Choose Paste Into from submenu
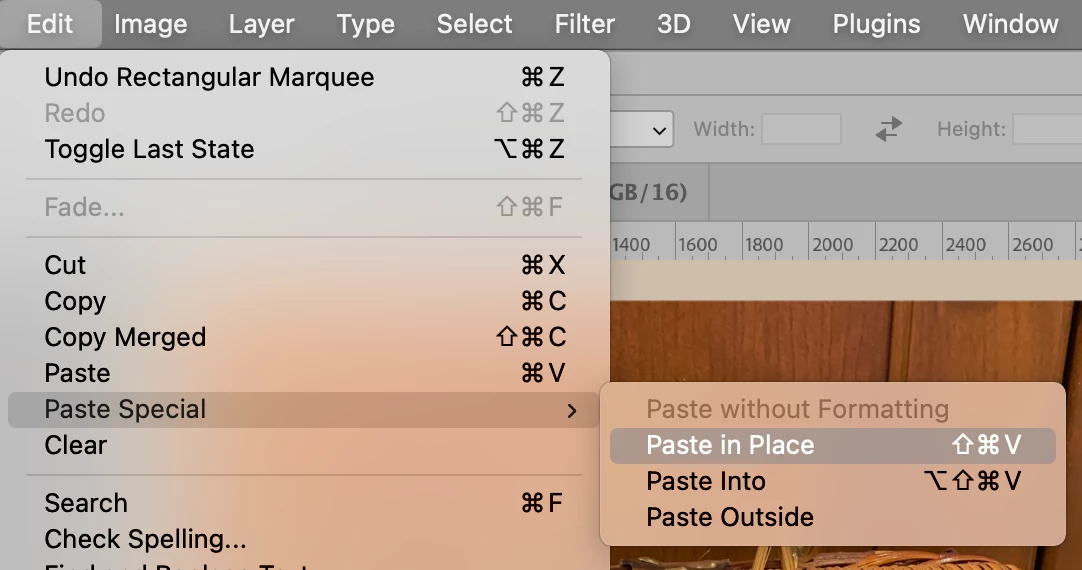Viewport: 1082px width, 570px height. pyautogui.click(x=706, y=481)
